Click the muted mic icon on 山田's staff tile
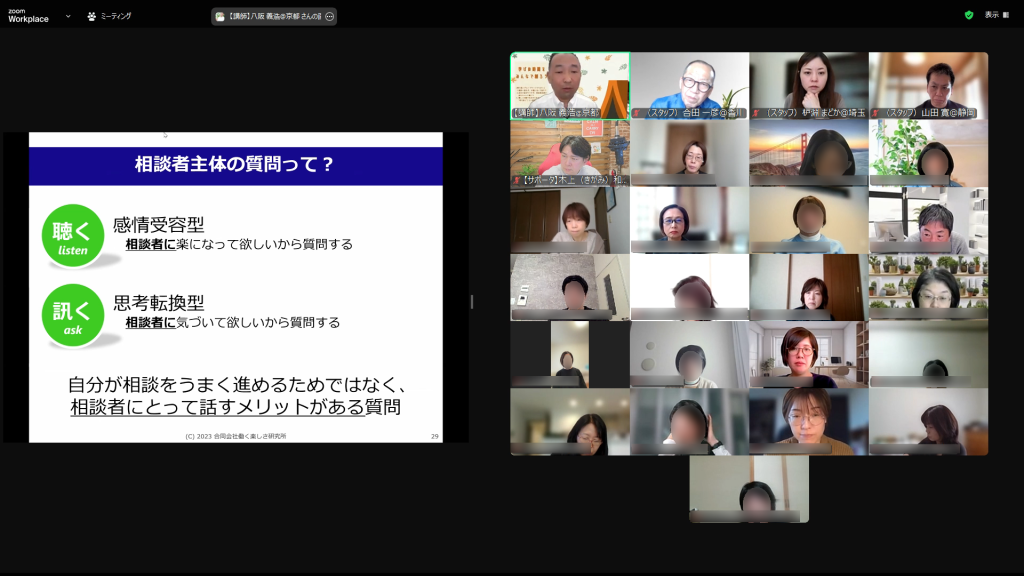The image size is (1024, 576). click(875, 113)
